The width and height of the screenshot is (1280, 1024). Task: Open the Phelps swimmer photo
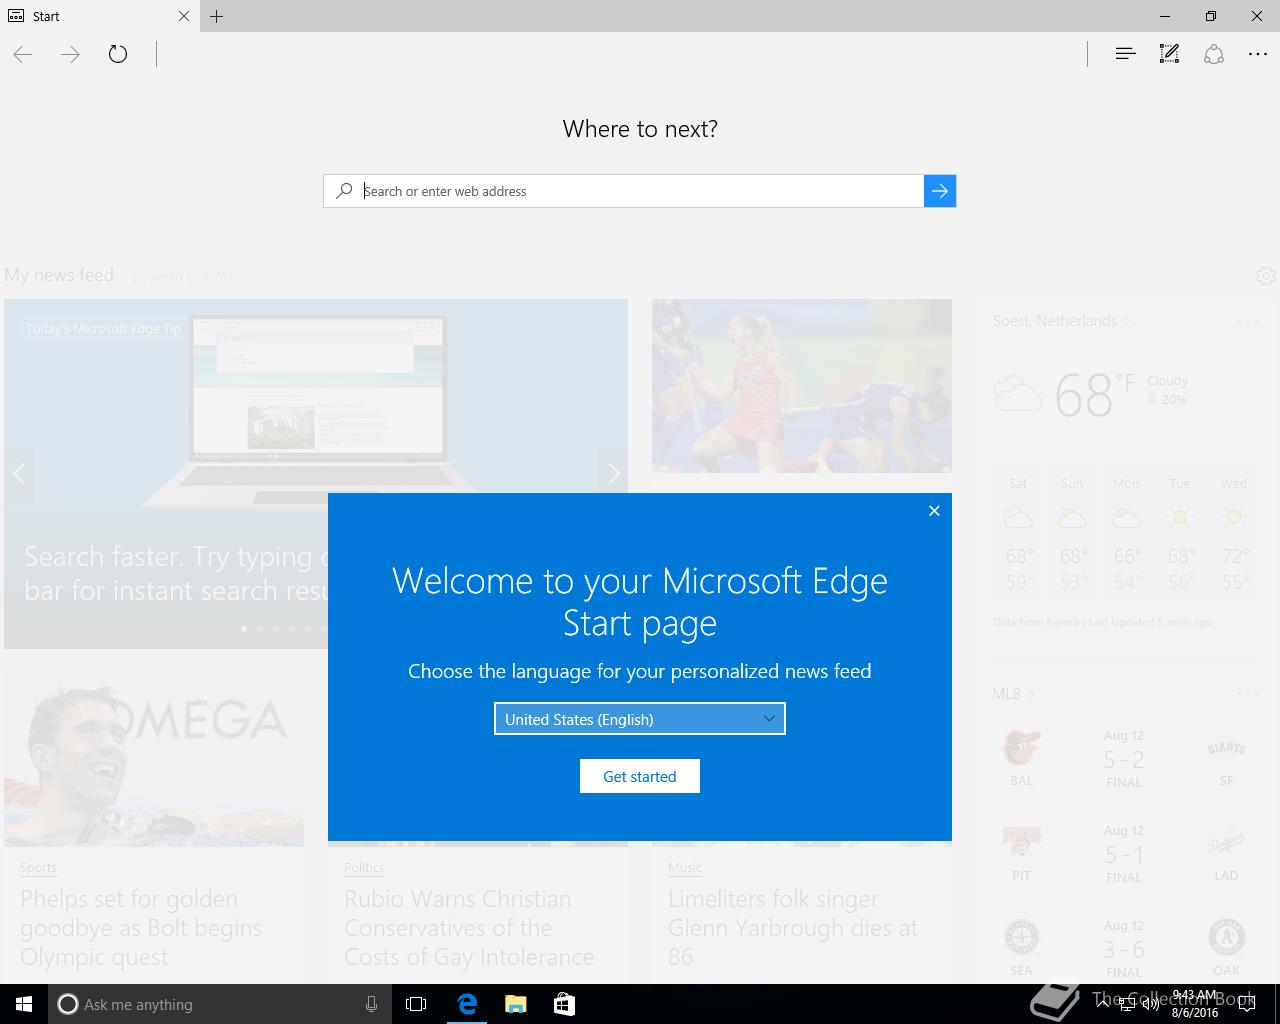(x=154, y=759)
